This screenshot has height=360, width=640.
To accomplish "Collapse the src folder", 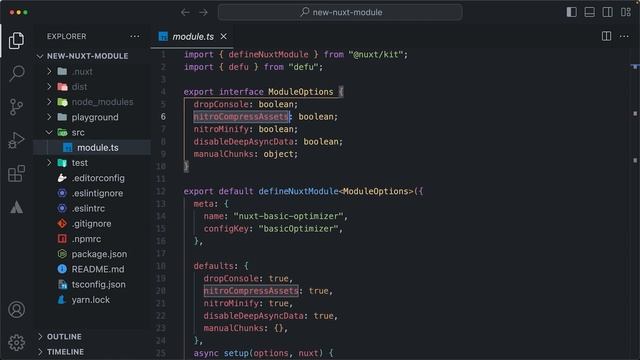I will point(49,132).
